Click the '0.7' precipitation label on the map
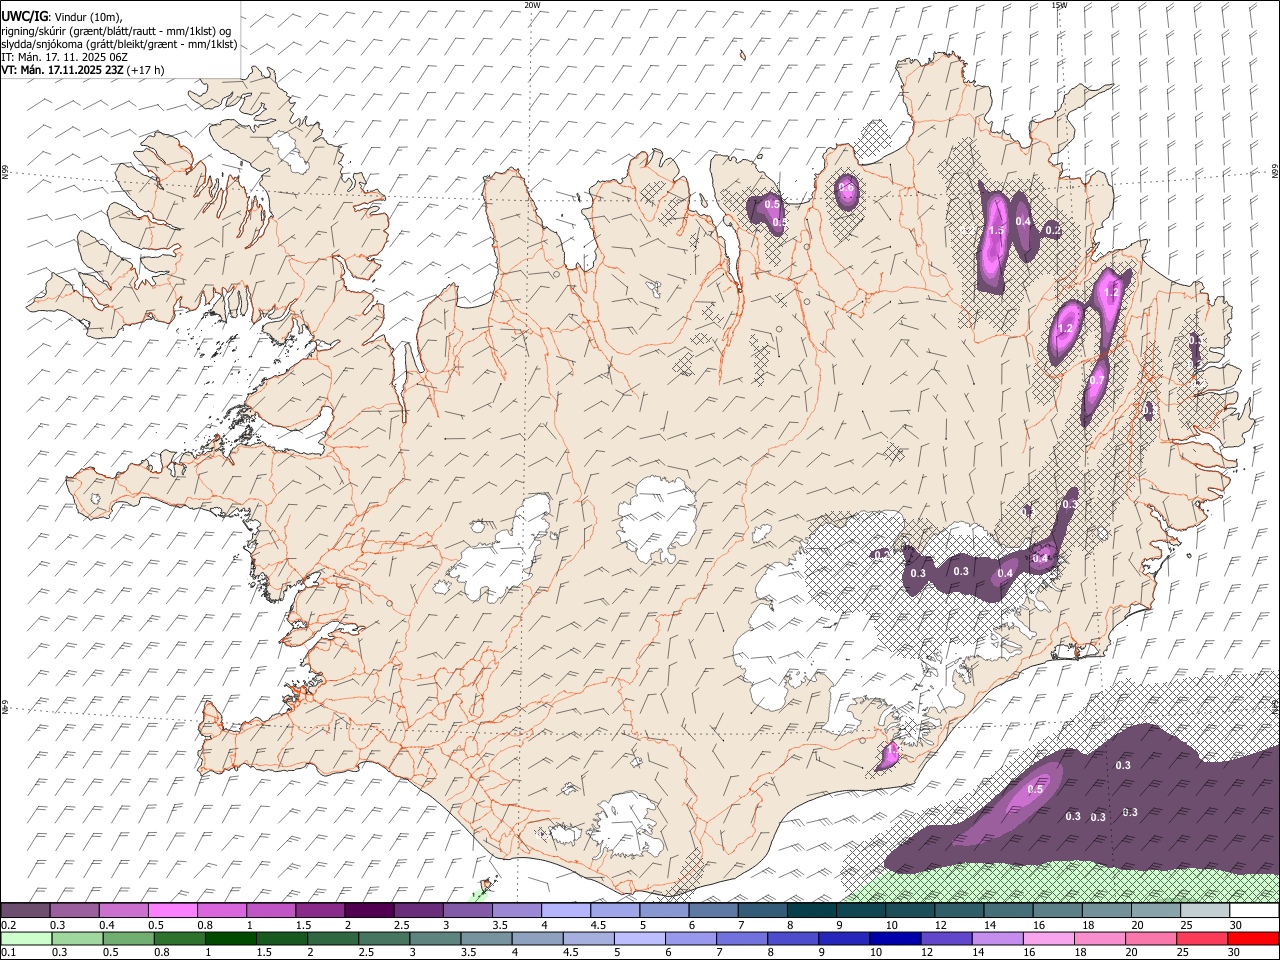Viewport: 1280px width, 960px height. [1097, 381]
